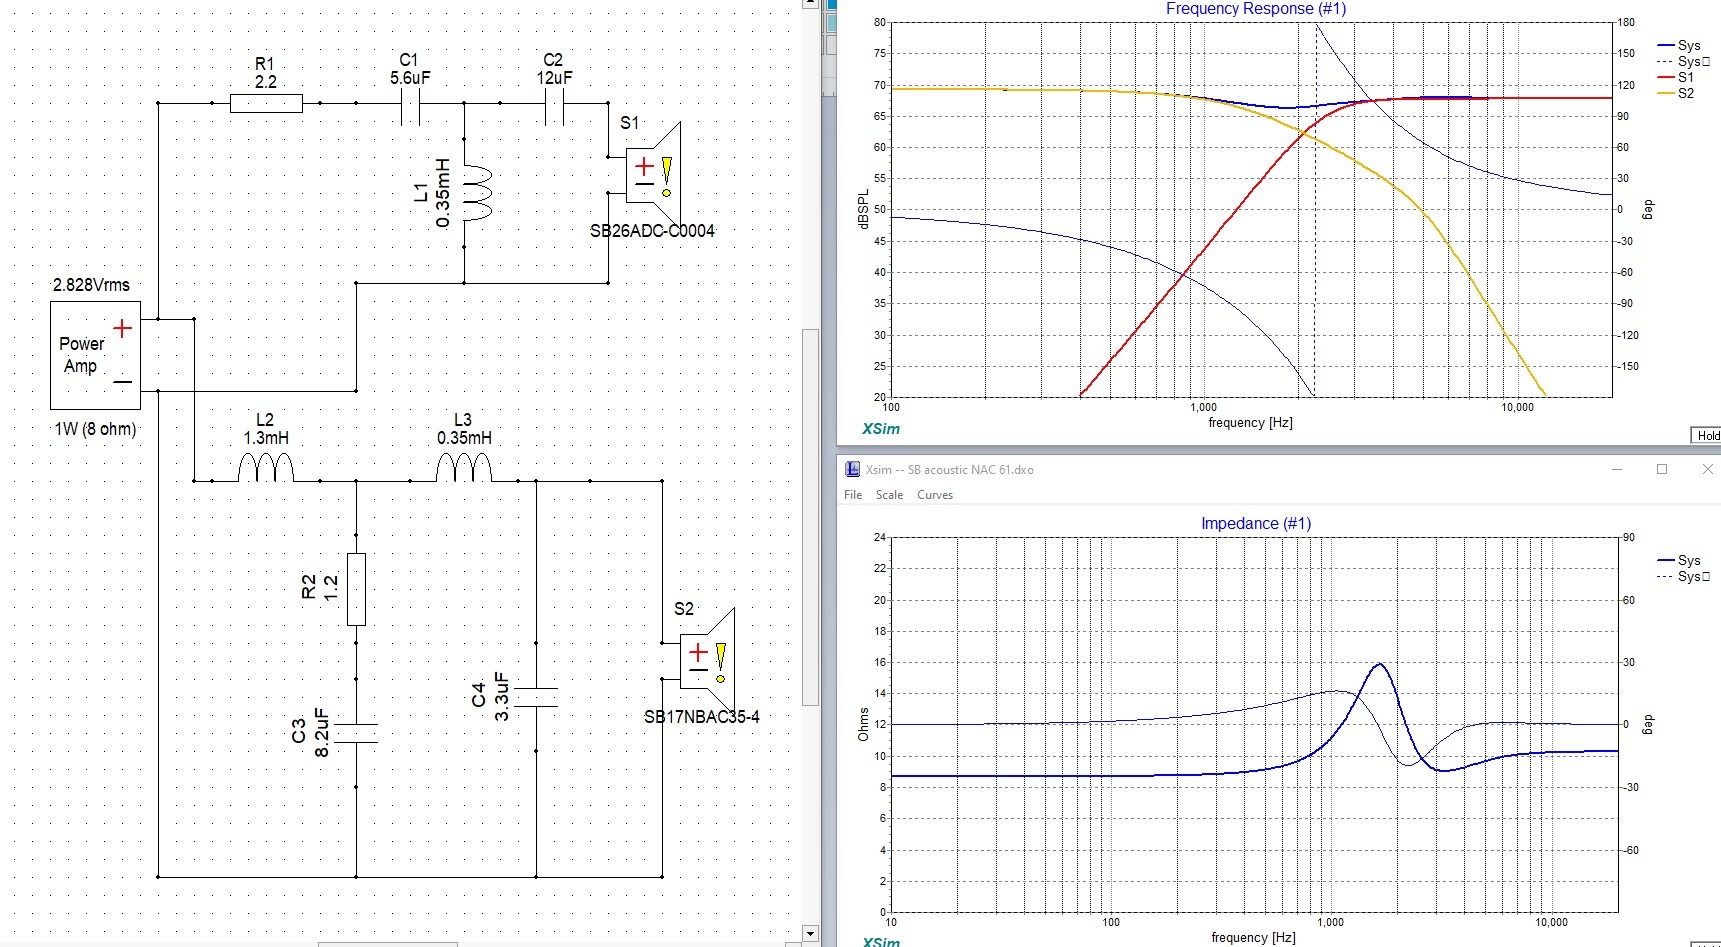The image size is (1721, 947).
Task: Select inductor L1 0.35mH symbol
Action: tap(478, 192)
